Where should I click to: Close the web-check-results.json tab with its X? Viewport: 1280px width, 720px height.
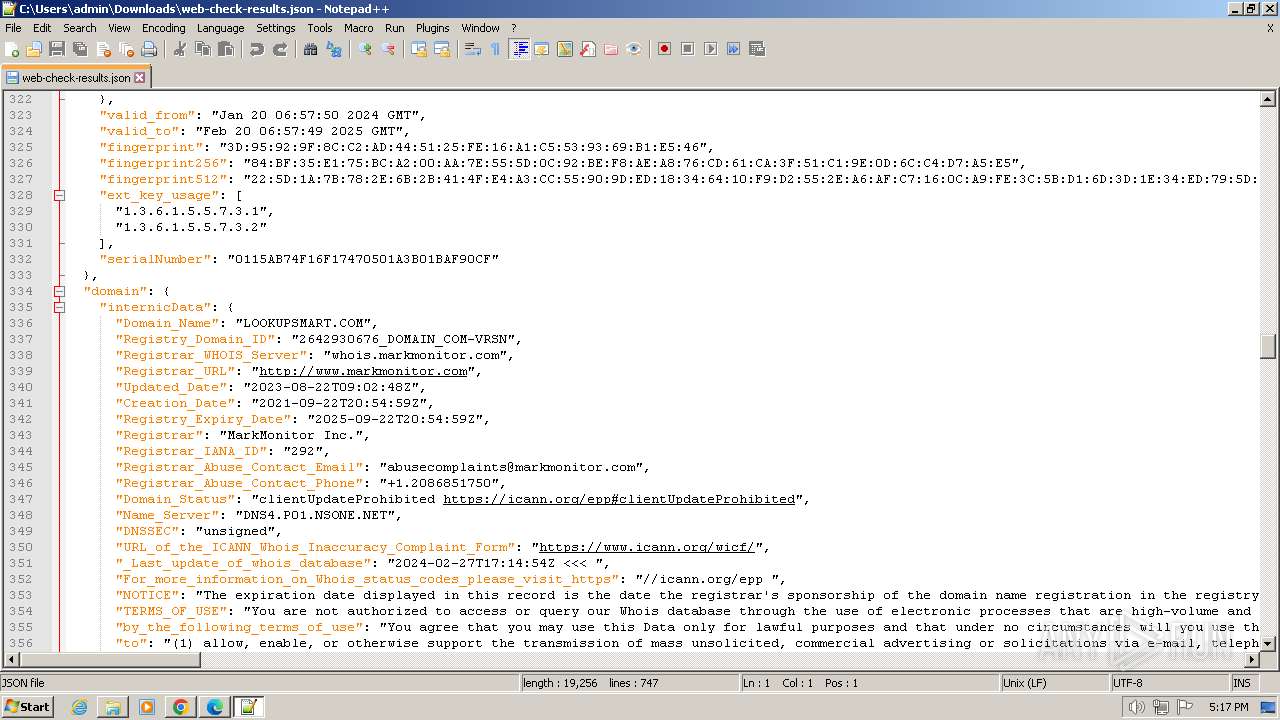[x=139, y=77]
